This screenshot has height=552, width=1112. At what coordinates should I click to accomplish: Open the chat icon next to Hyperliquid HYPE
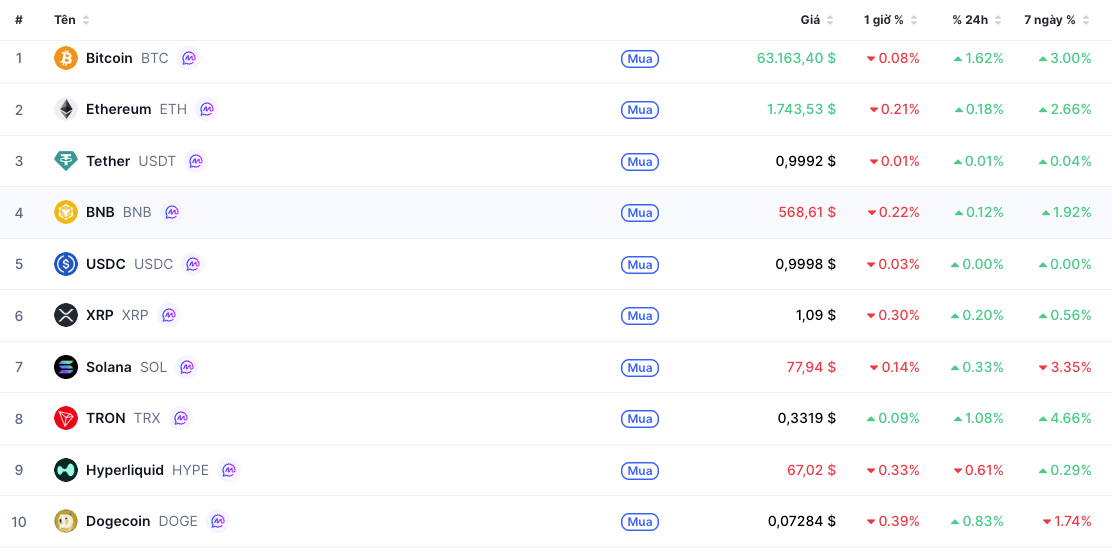point(228,470)
